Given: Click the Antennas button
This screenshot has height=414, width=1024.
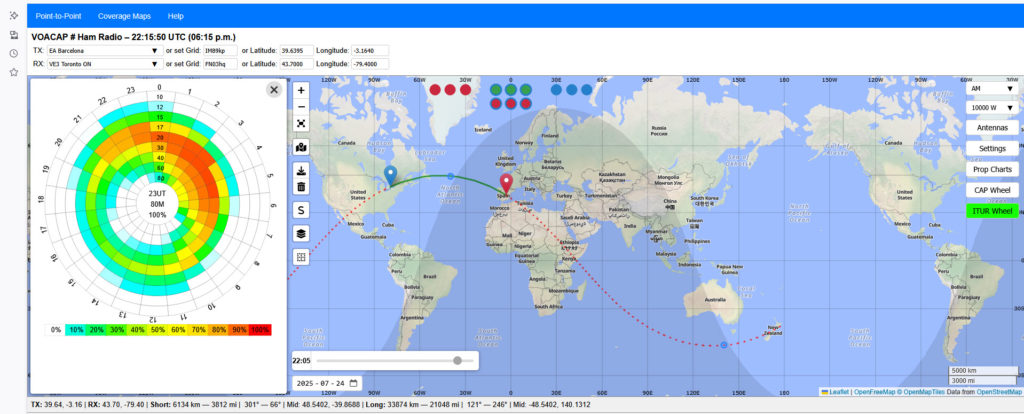Looking at the screenshot, I should [x=992, y=127].
